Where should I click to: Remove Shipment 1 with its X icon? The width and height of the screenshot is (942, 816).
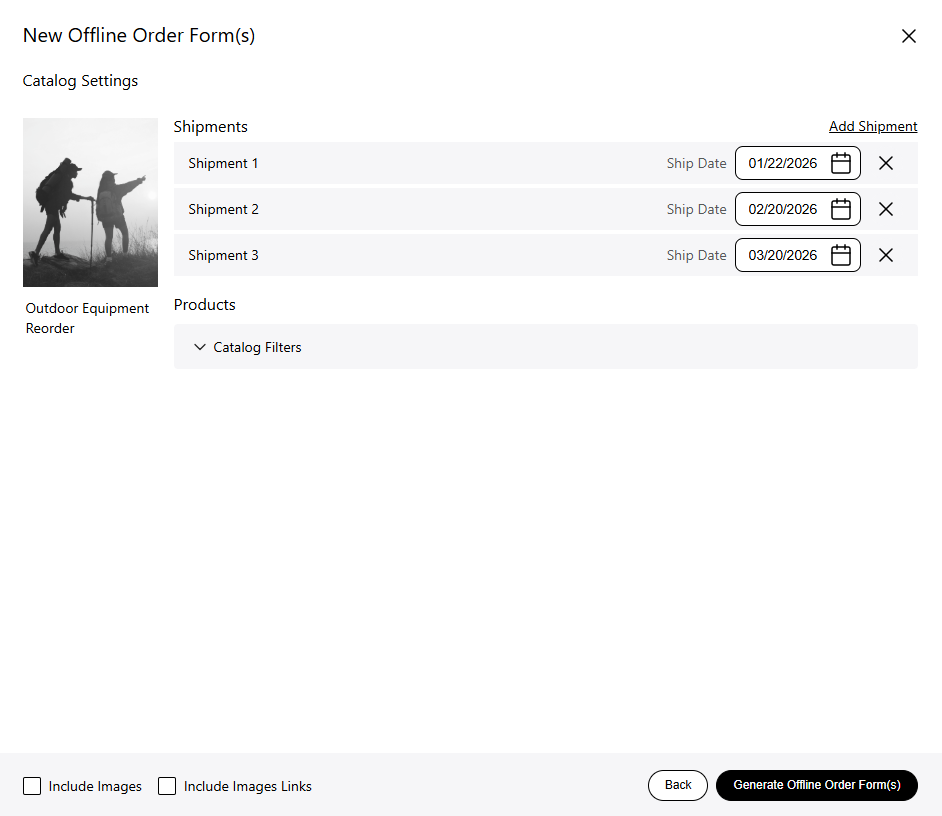coord(886,163)
